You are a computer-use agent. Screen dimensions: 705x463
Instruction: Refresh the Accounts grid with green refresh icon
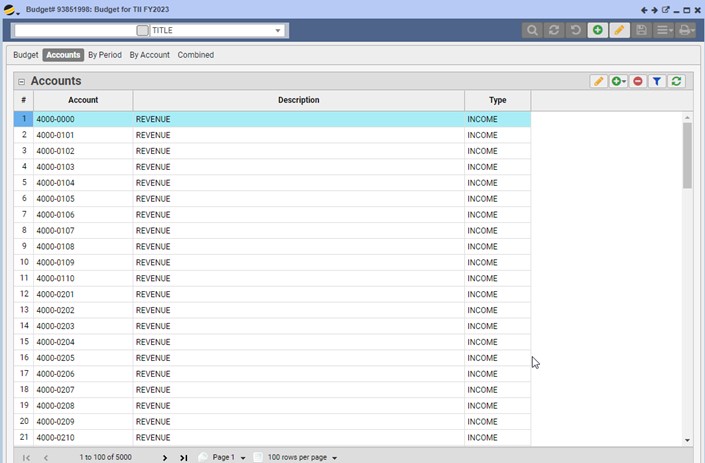677,82
